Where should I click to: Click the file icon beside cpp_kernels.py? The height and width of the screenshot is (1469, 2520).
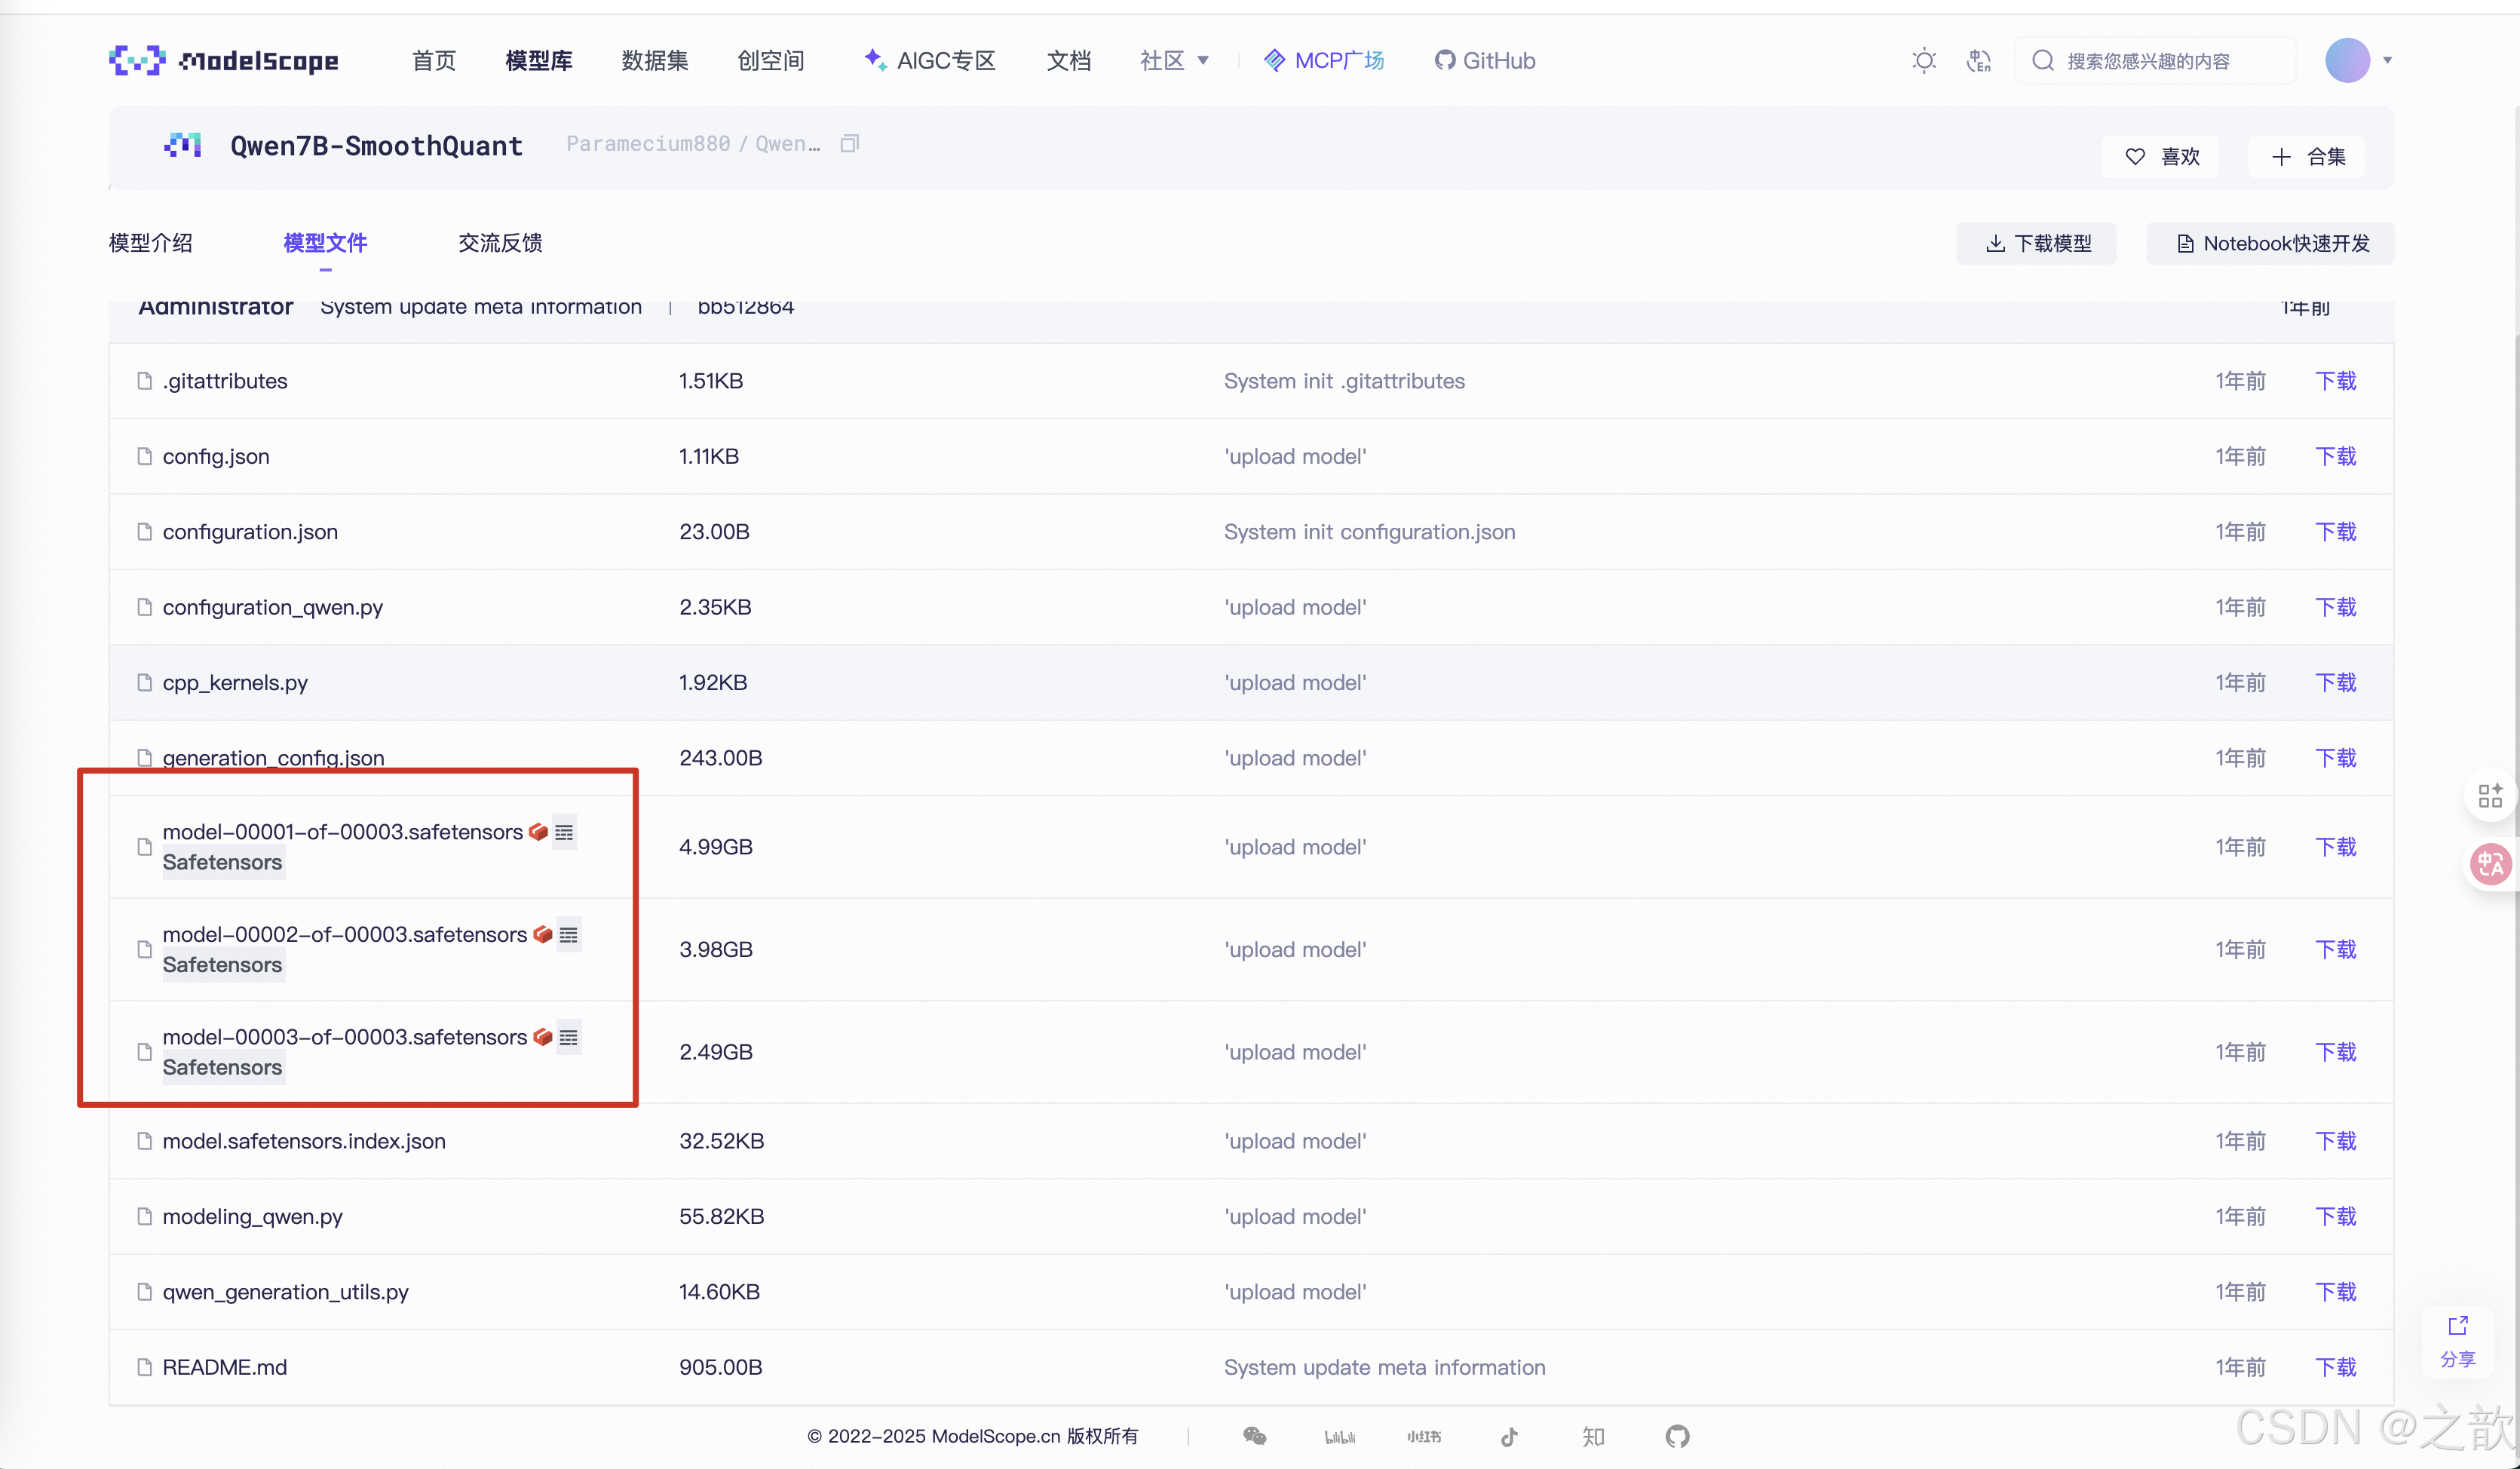tap(144, 682)
